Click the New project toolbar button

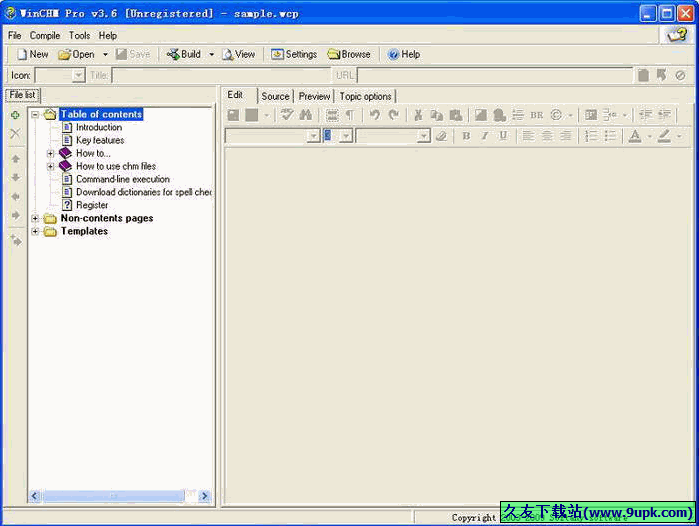point(33,54)
